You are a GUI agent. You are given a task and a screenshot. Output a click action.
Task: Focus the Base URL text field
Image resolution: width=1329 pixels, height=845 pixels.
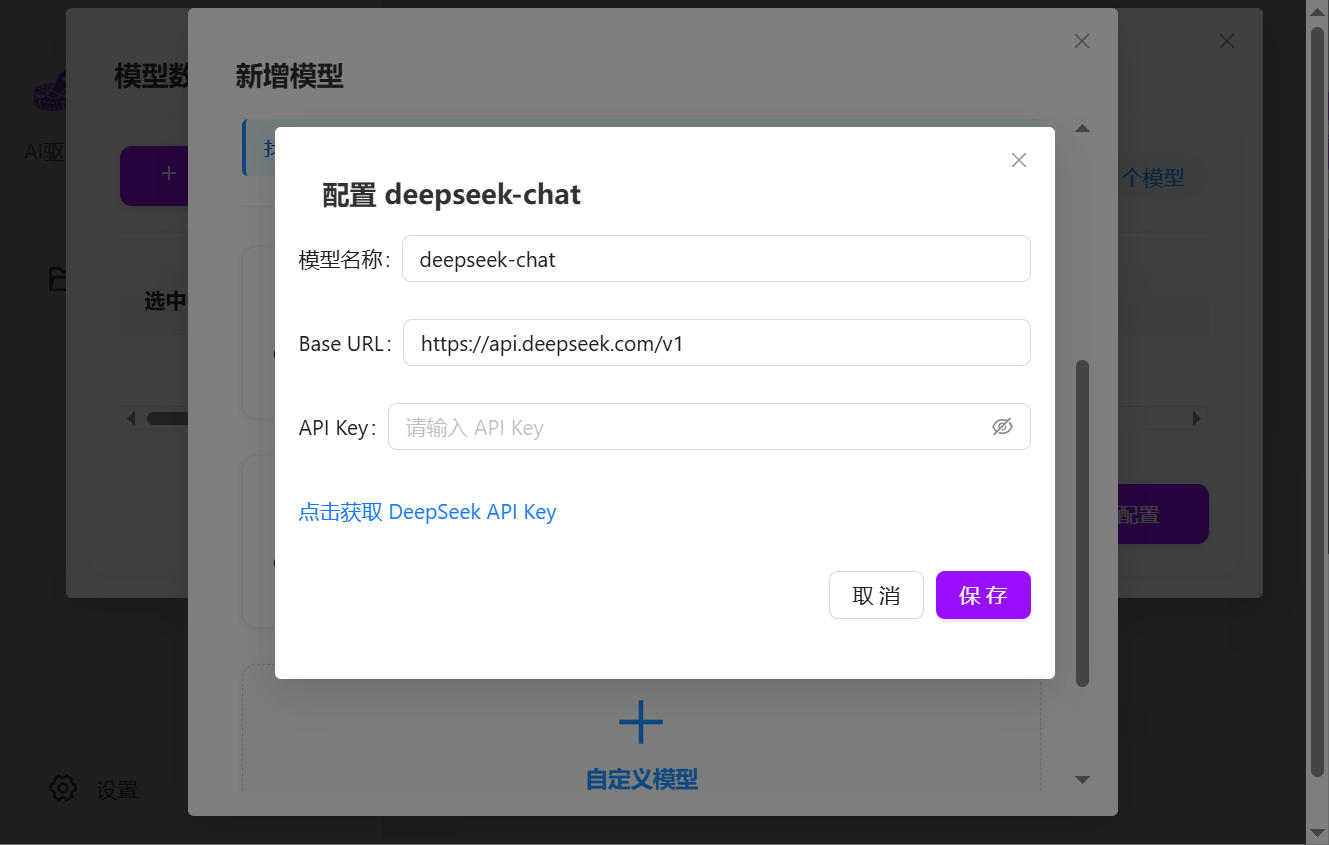click(715, 343)
